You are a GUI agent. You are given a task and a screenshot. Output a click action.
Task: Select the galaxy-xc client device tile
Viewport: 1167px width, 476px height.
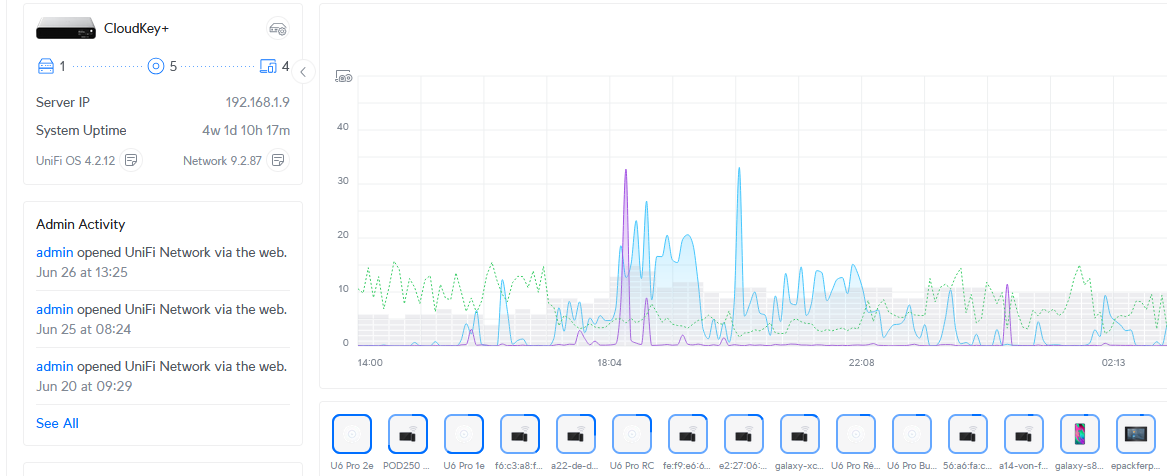pos(800,434)
